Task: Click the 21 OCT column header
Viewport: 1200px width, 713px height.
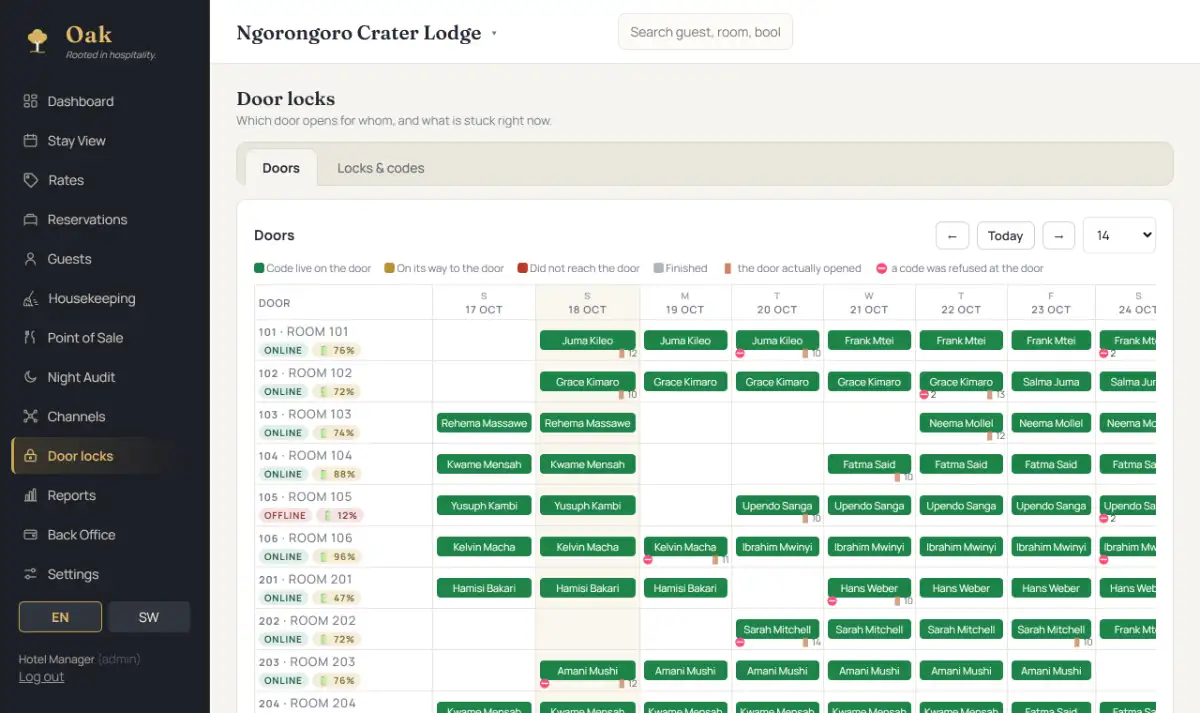Action: tap(870, 303)
